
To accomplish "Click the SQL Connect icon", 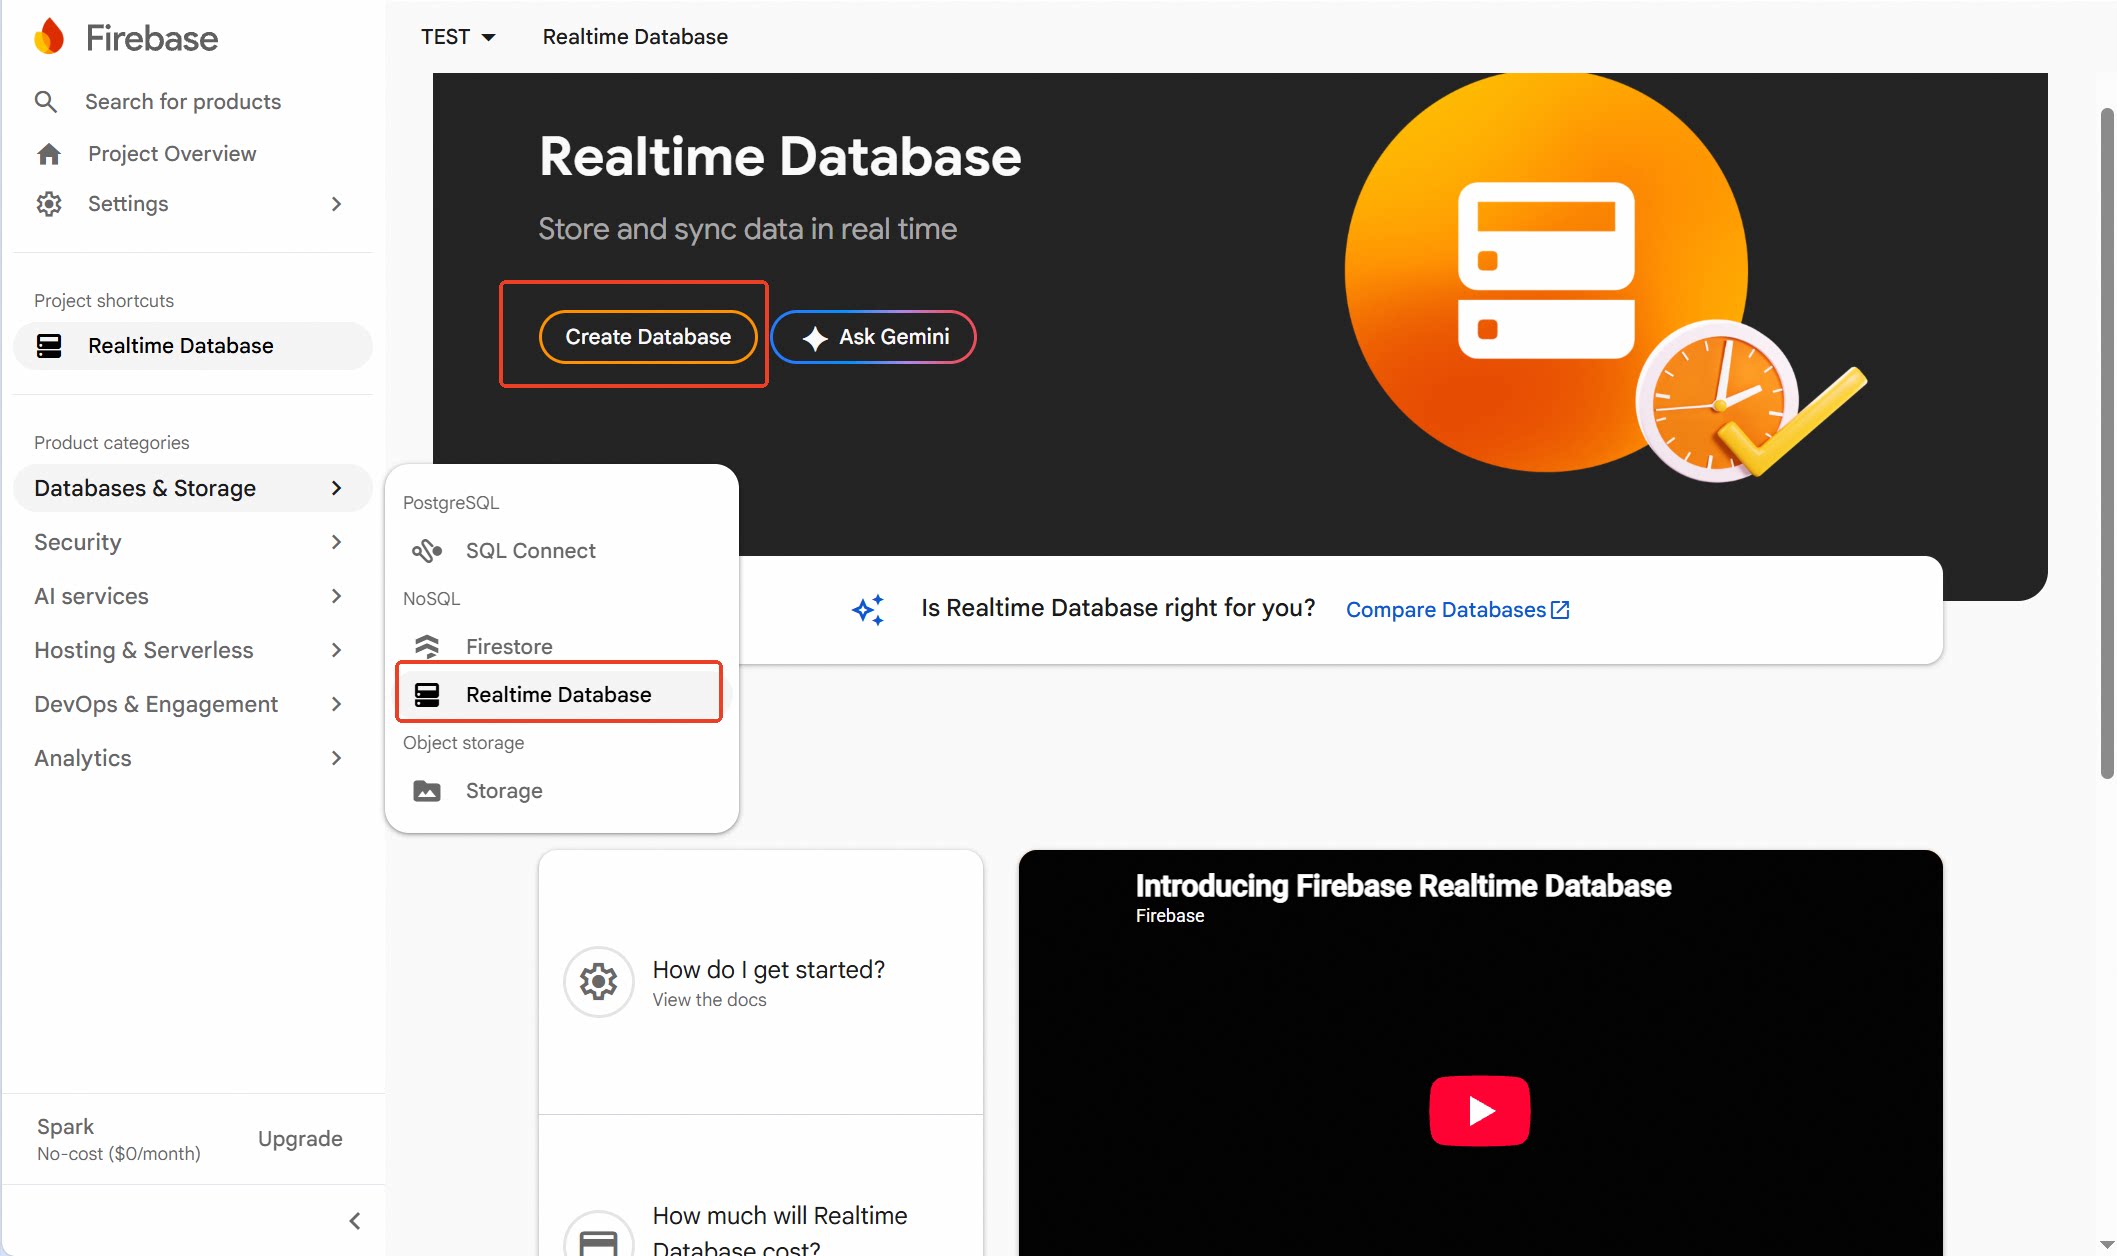I will 427,551.
